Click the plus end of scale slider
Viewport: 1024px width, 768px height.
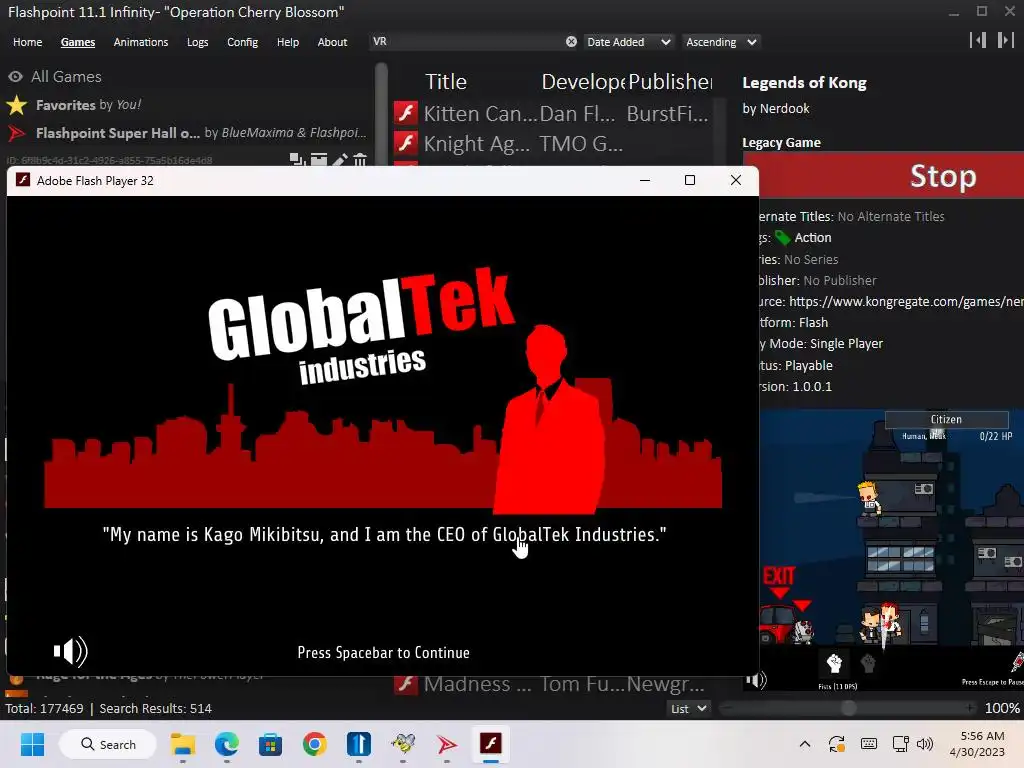click(x=971, y=709)
